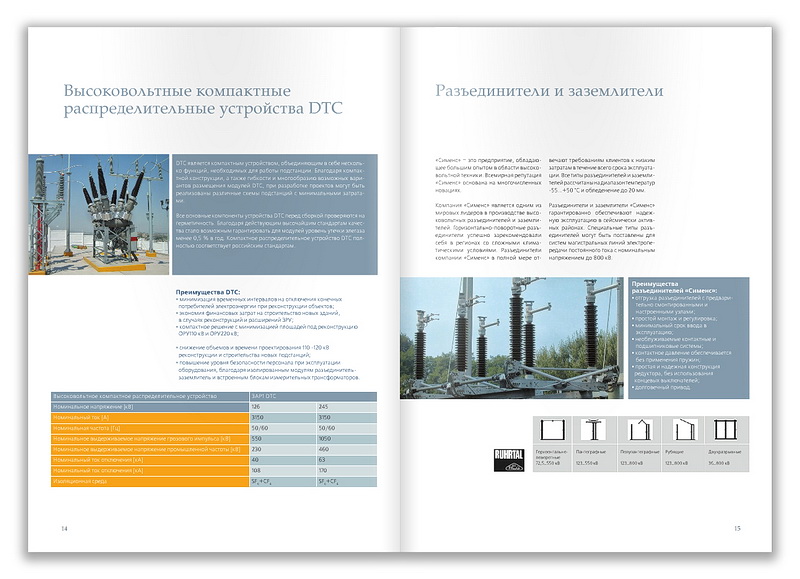Click the caption "Рубящие"
The image size is (800, 579).
[x=674, y=451]
